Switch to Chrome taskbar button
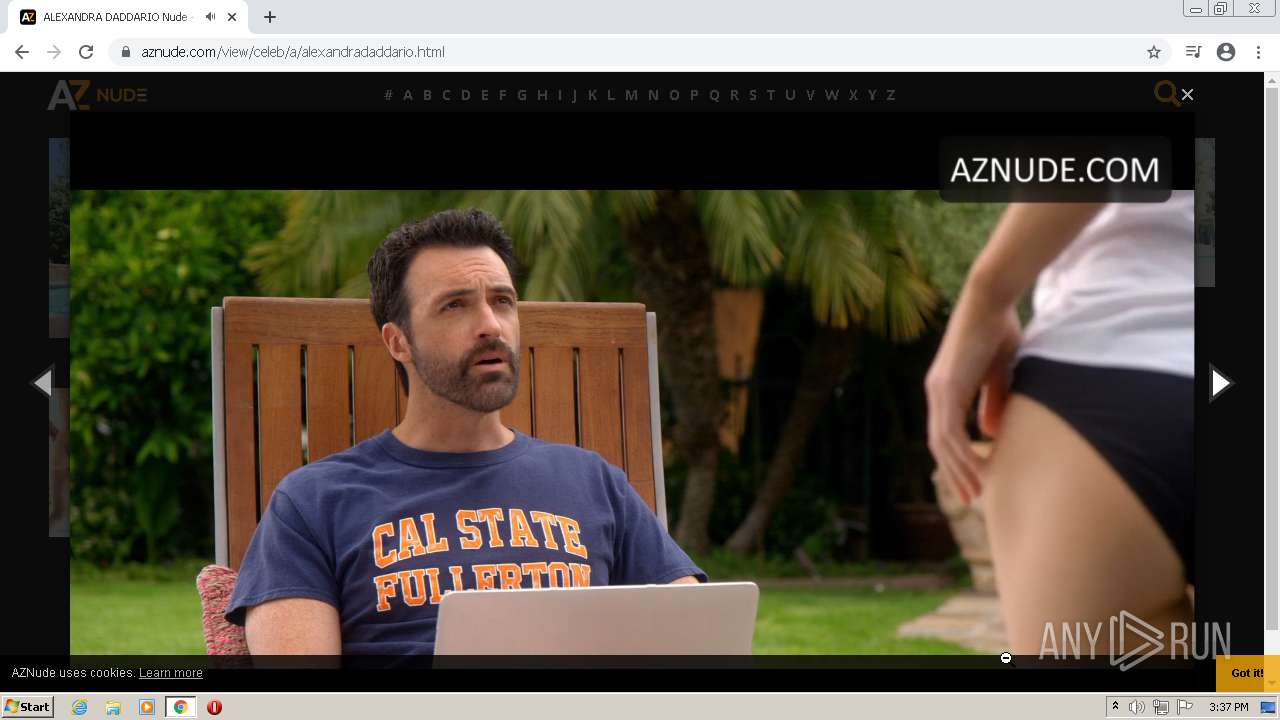Viewport: 1280px width, 720px height. [180, 707]
